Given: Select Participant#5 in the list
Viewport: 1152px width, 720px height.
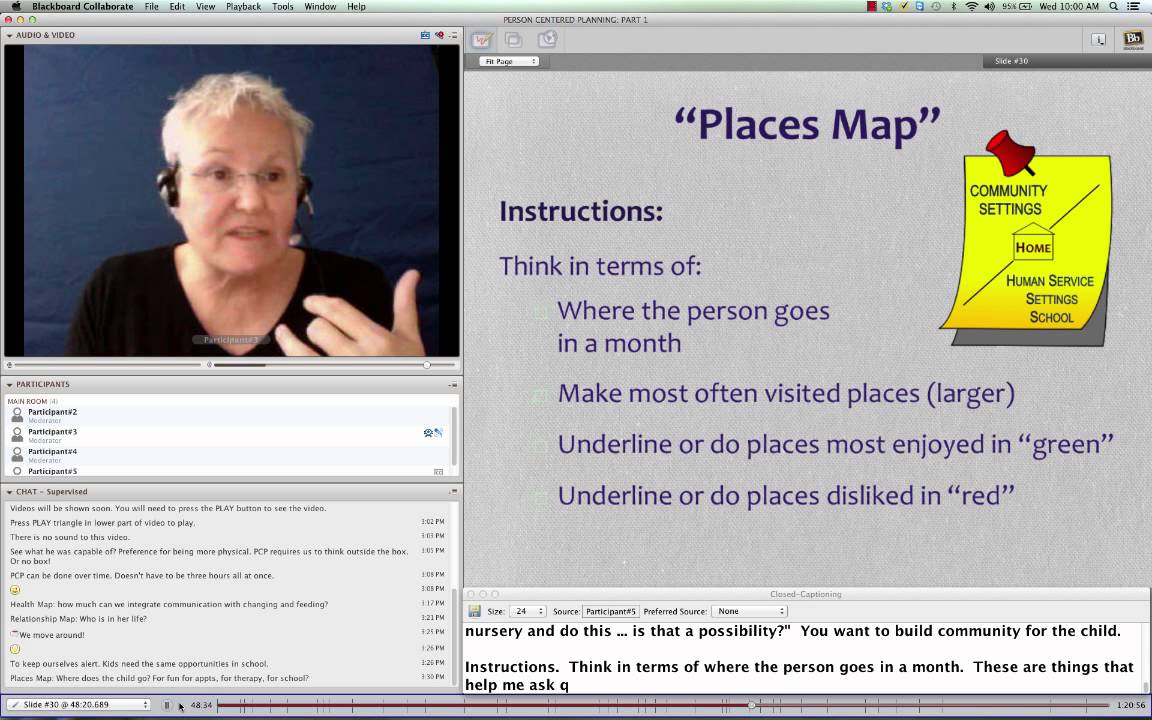Looking at the screenshot, I should [x=228, y=471].
